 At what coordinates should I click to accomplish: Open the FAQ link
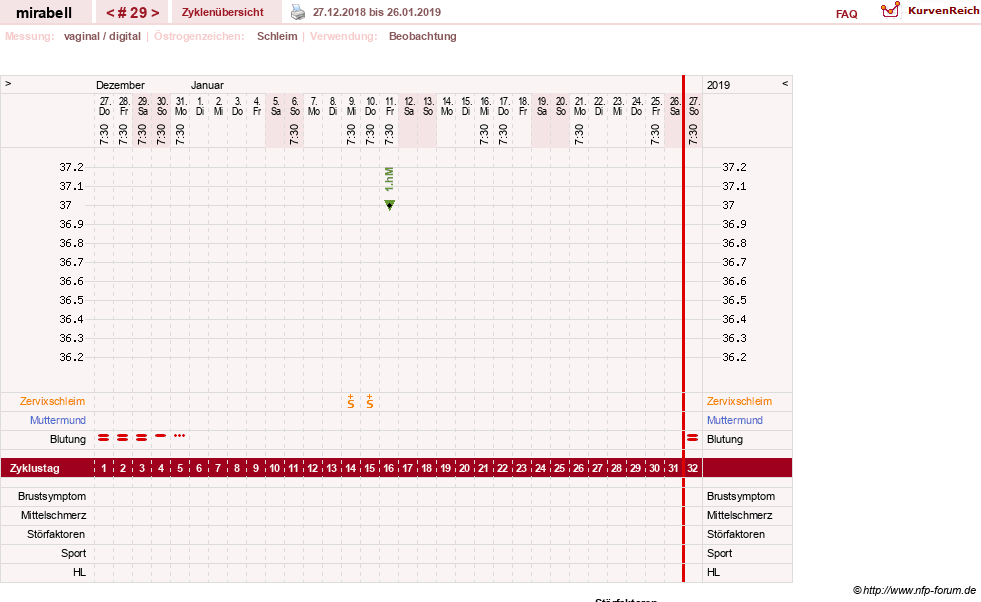[846, 14]
